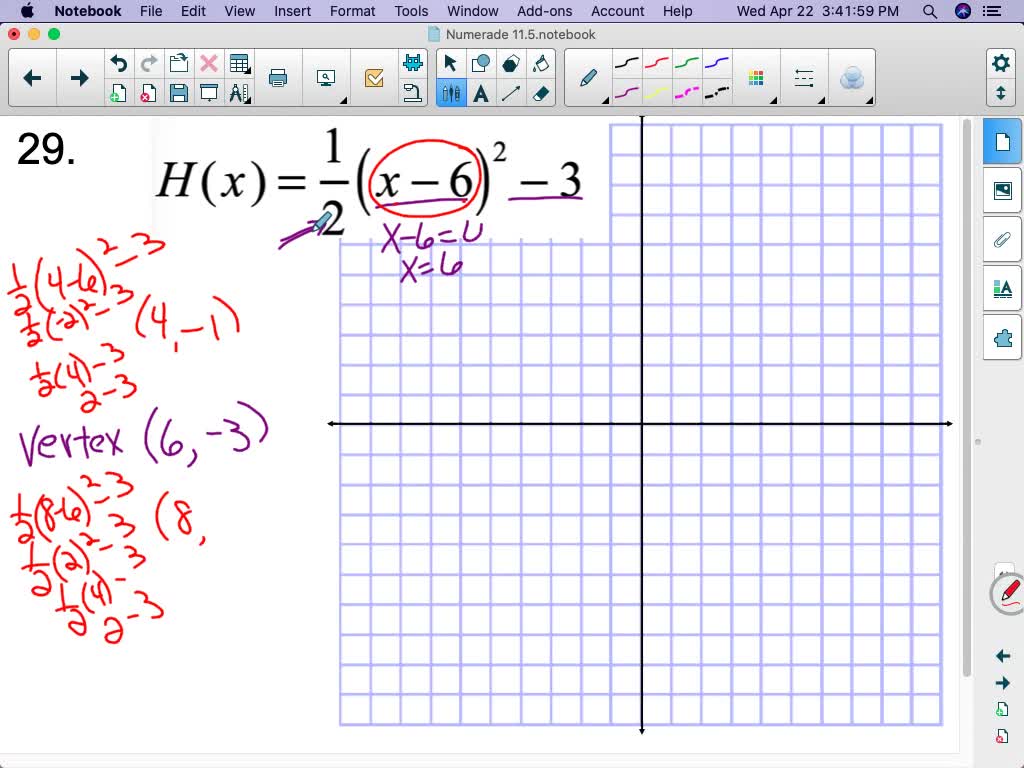Open the Attachments paperclip tab in sidebar
Viewport: 1024px width, 768px height.
[1002, 239]
